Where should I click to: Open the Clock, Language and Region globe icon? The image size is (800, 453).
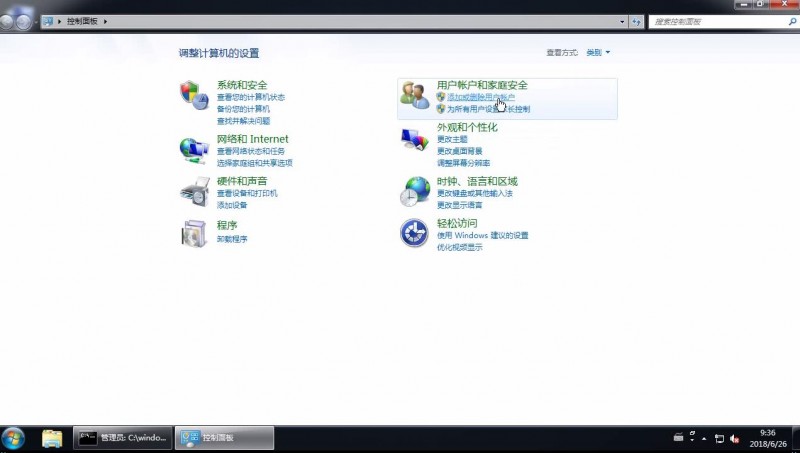click(x=415, y=191)
